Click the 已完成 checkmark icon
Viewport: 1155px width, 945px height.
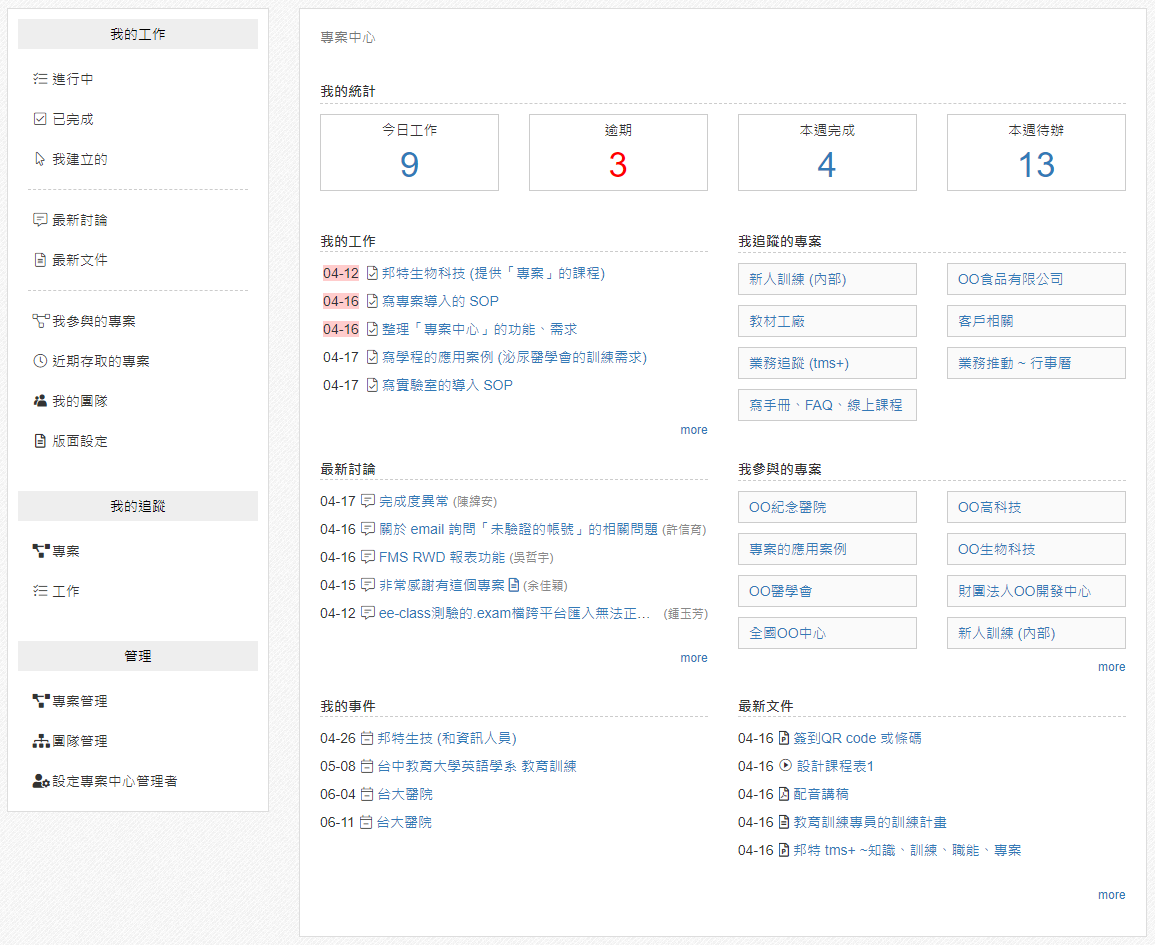(x=40, y=119)
